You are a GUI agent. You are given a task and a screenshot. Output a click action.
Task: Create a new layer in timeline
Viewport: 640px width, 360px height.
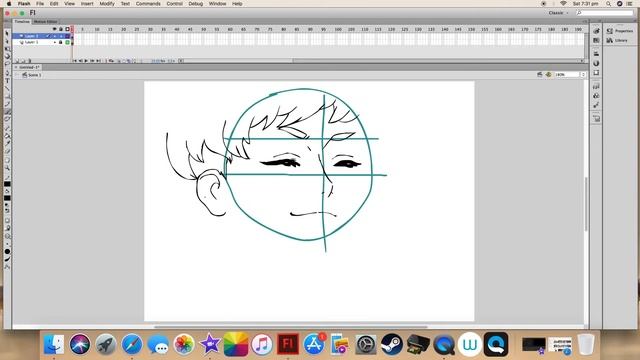[x=17, y=61]
